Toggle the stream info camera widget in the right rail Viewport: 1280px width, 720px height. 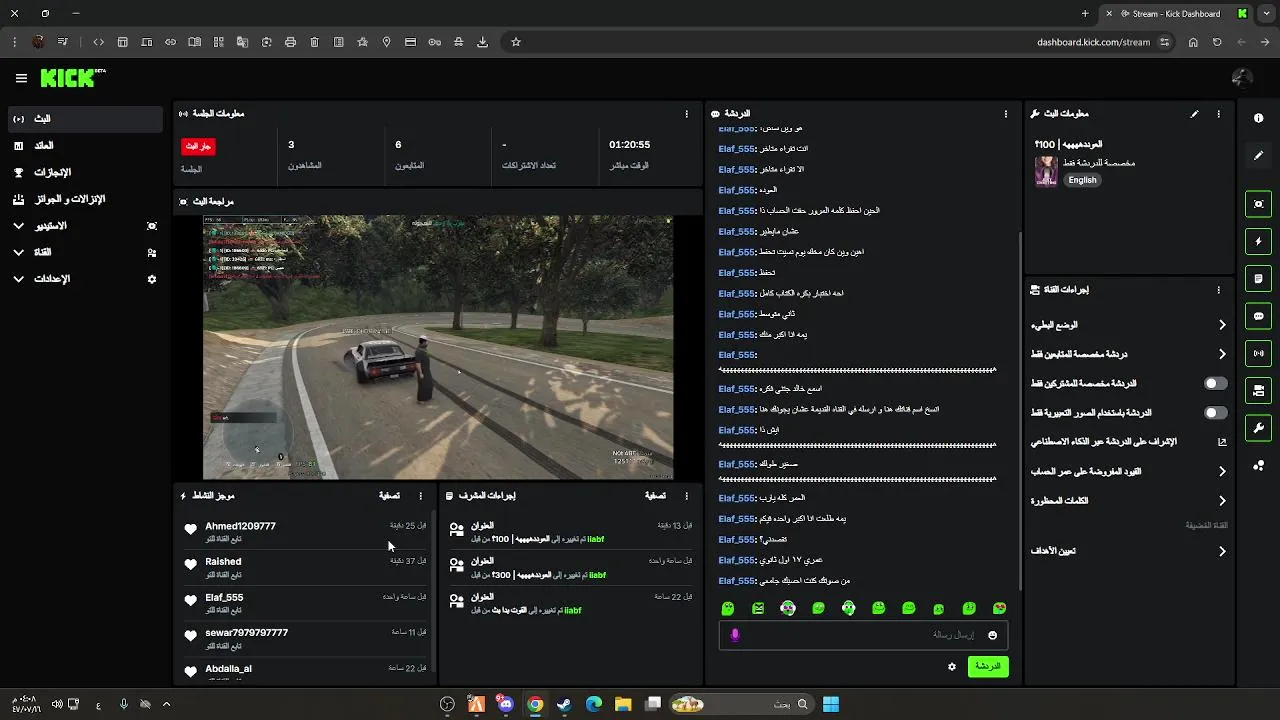pyautogui.click(x=1258, y=390)
